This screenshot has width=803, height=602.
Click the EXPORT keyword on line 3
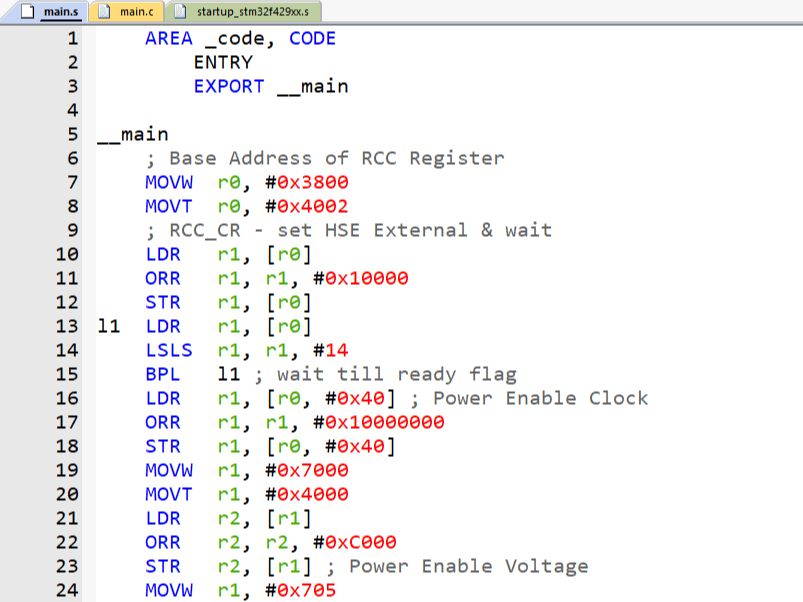pyautogui.click(x=229, y=86)
